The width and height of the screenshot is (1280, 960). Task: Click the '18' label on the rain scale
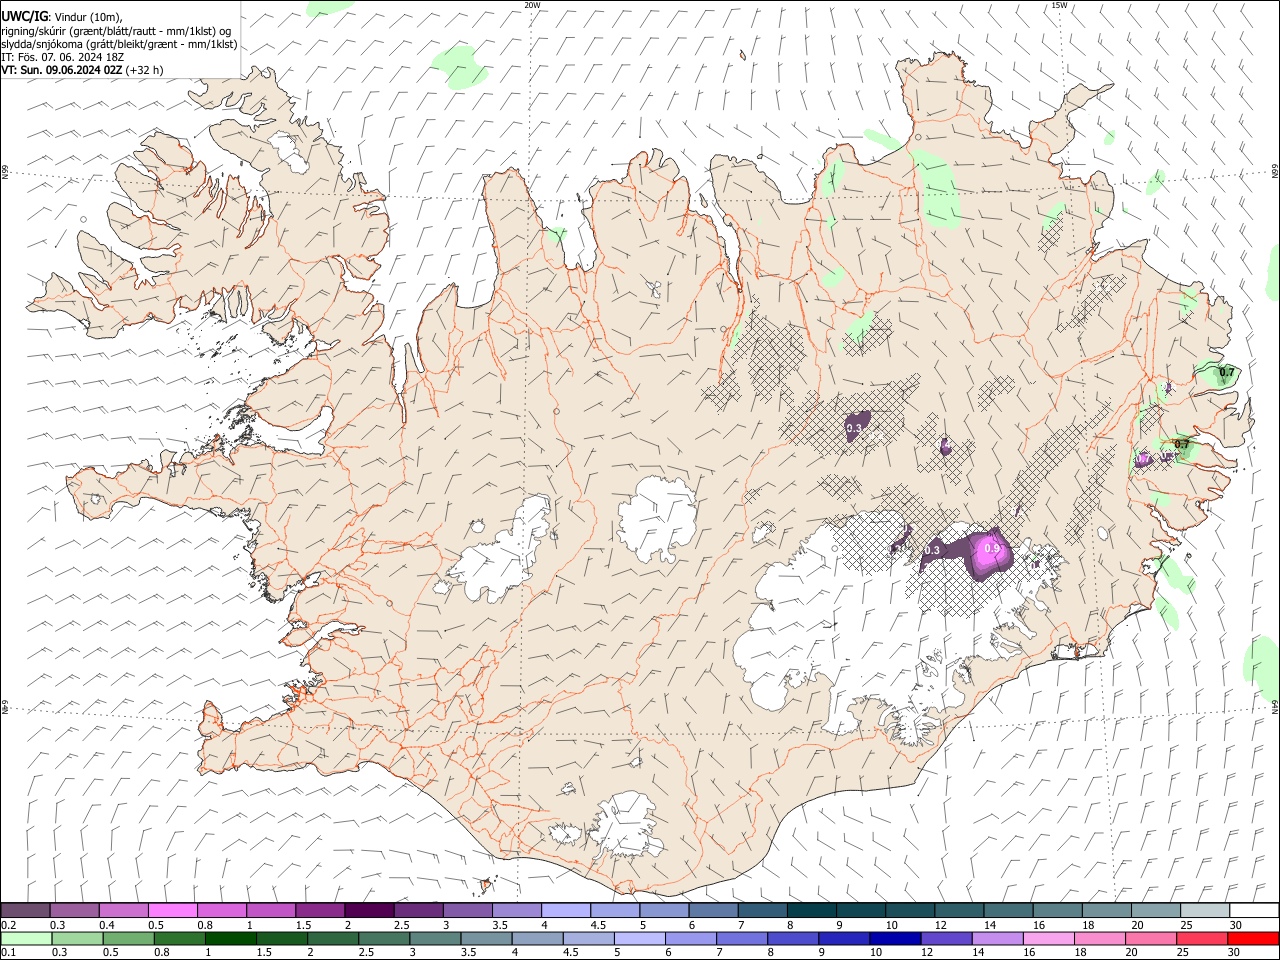(x=1080, y=953)
